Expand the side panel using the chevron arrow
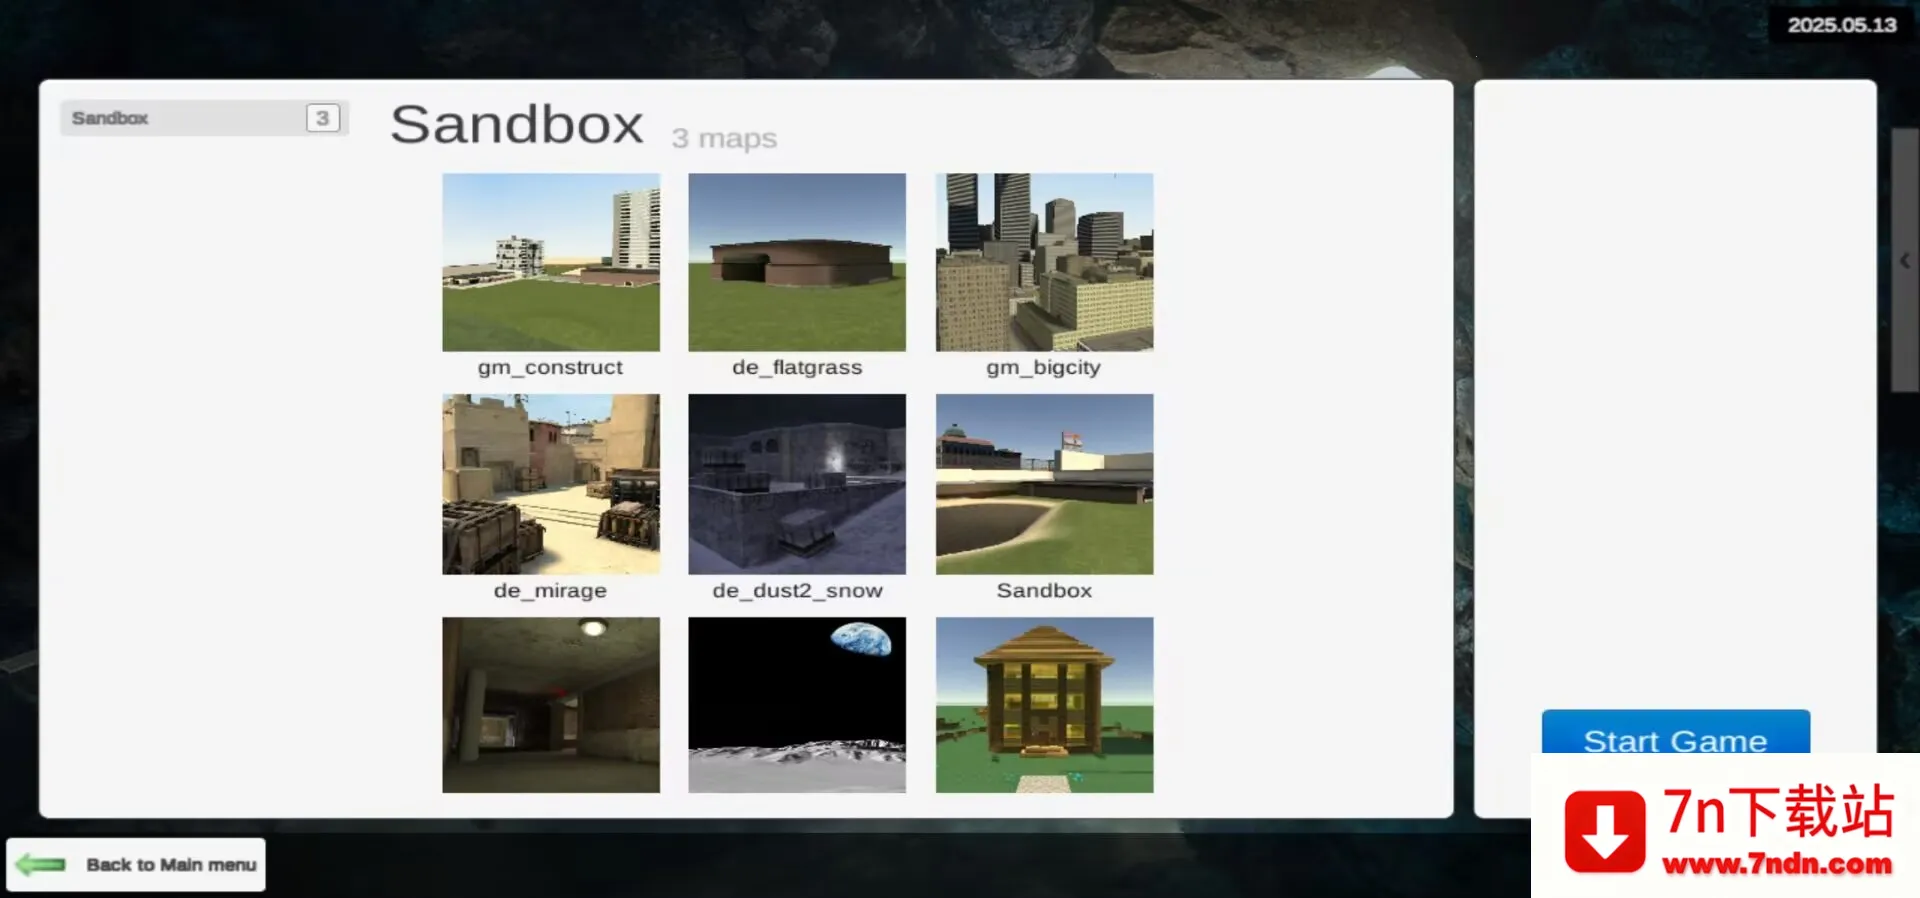 point(1904,260)
